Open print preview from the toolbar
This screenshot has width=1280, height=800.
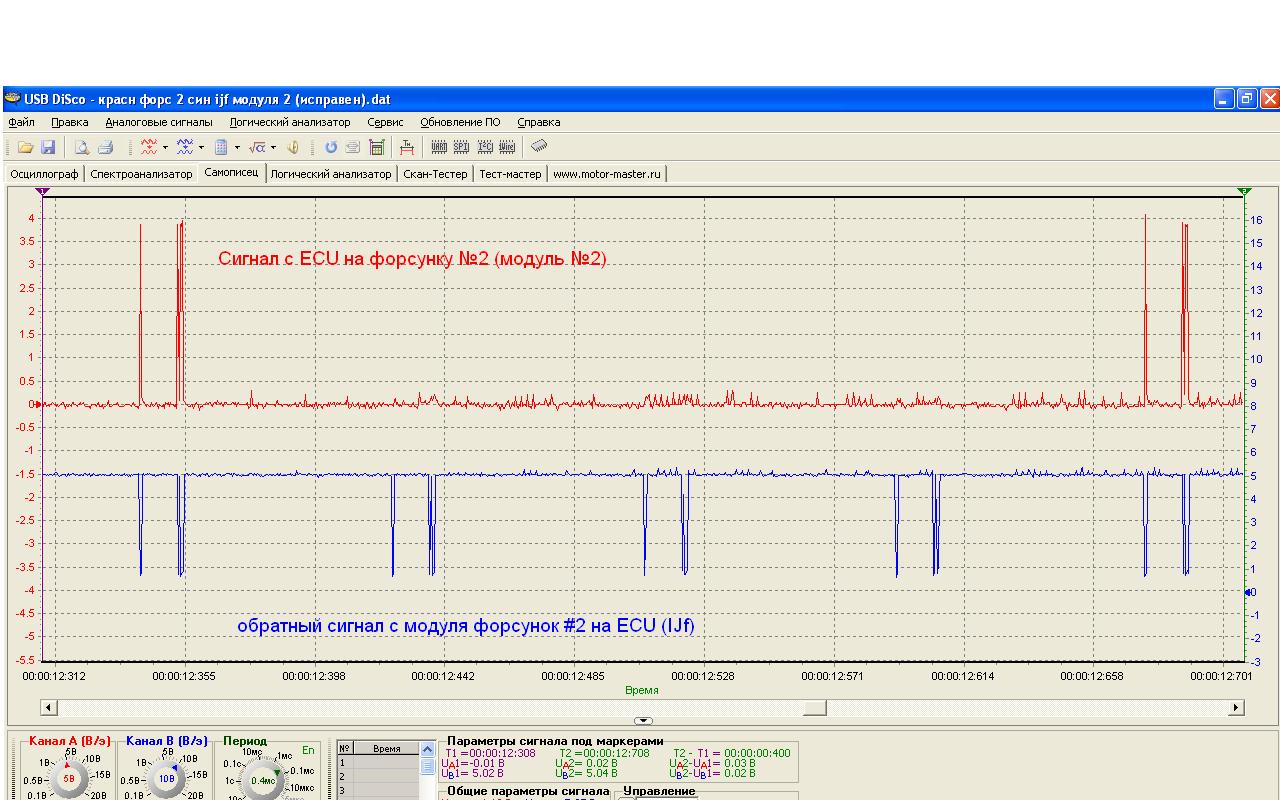pyautogui.click(x=82, y=147)
